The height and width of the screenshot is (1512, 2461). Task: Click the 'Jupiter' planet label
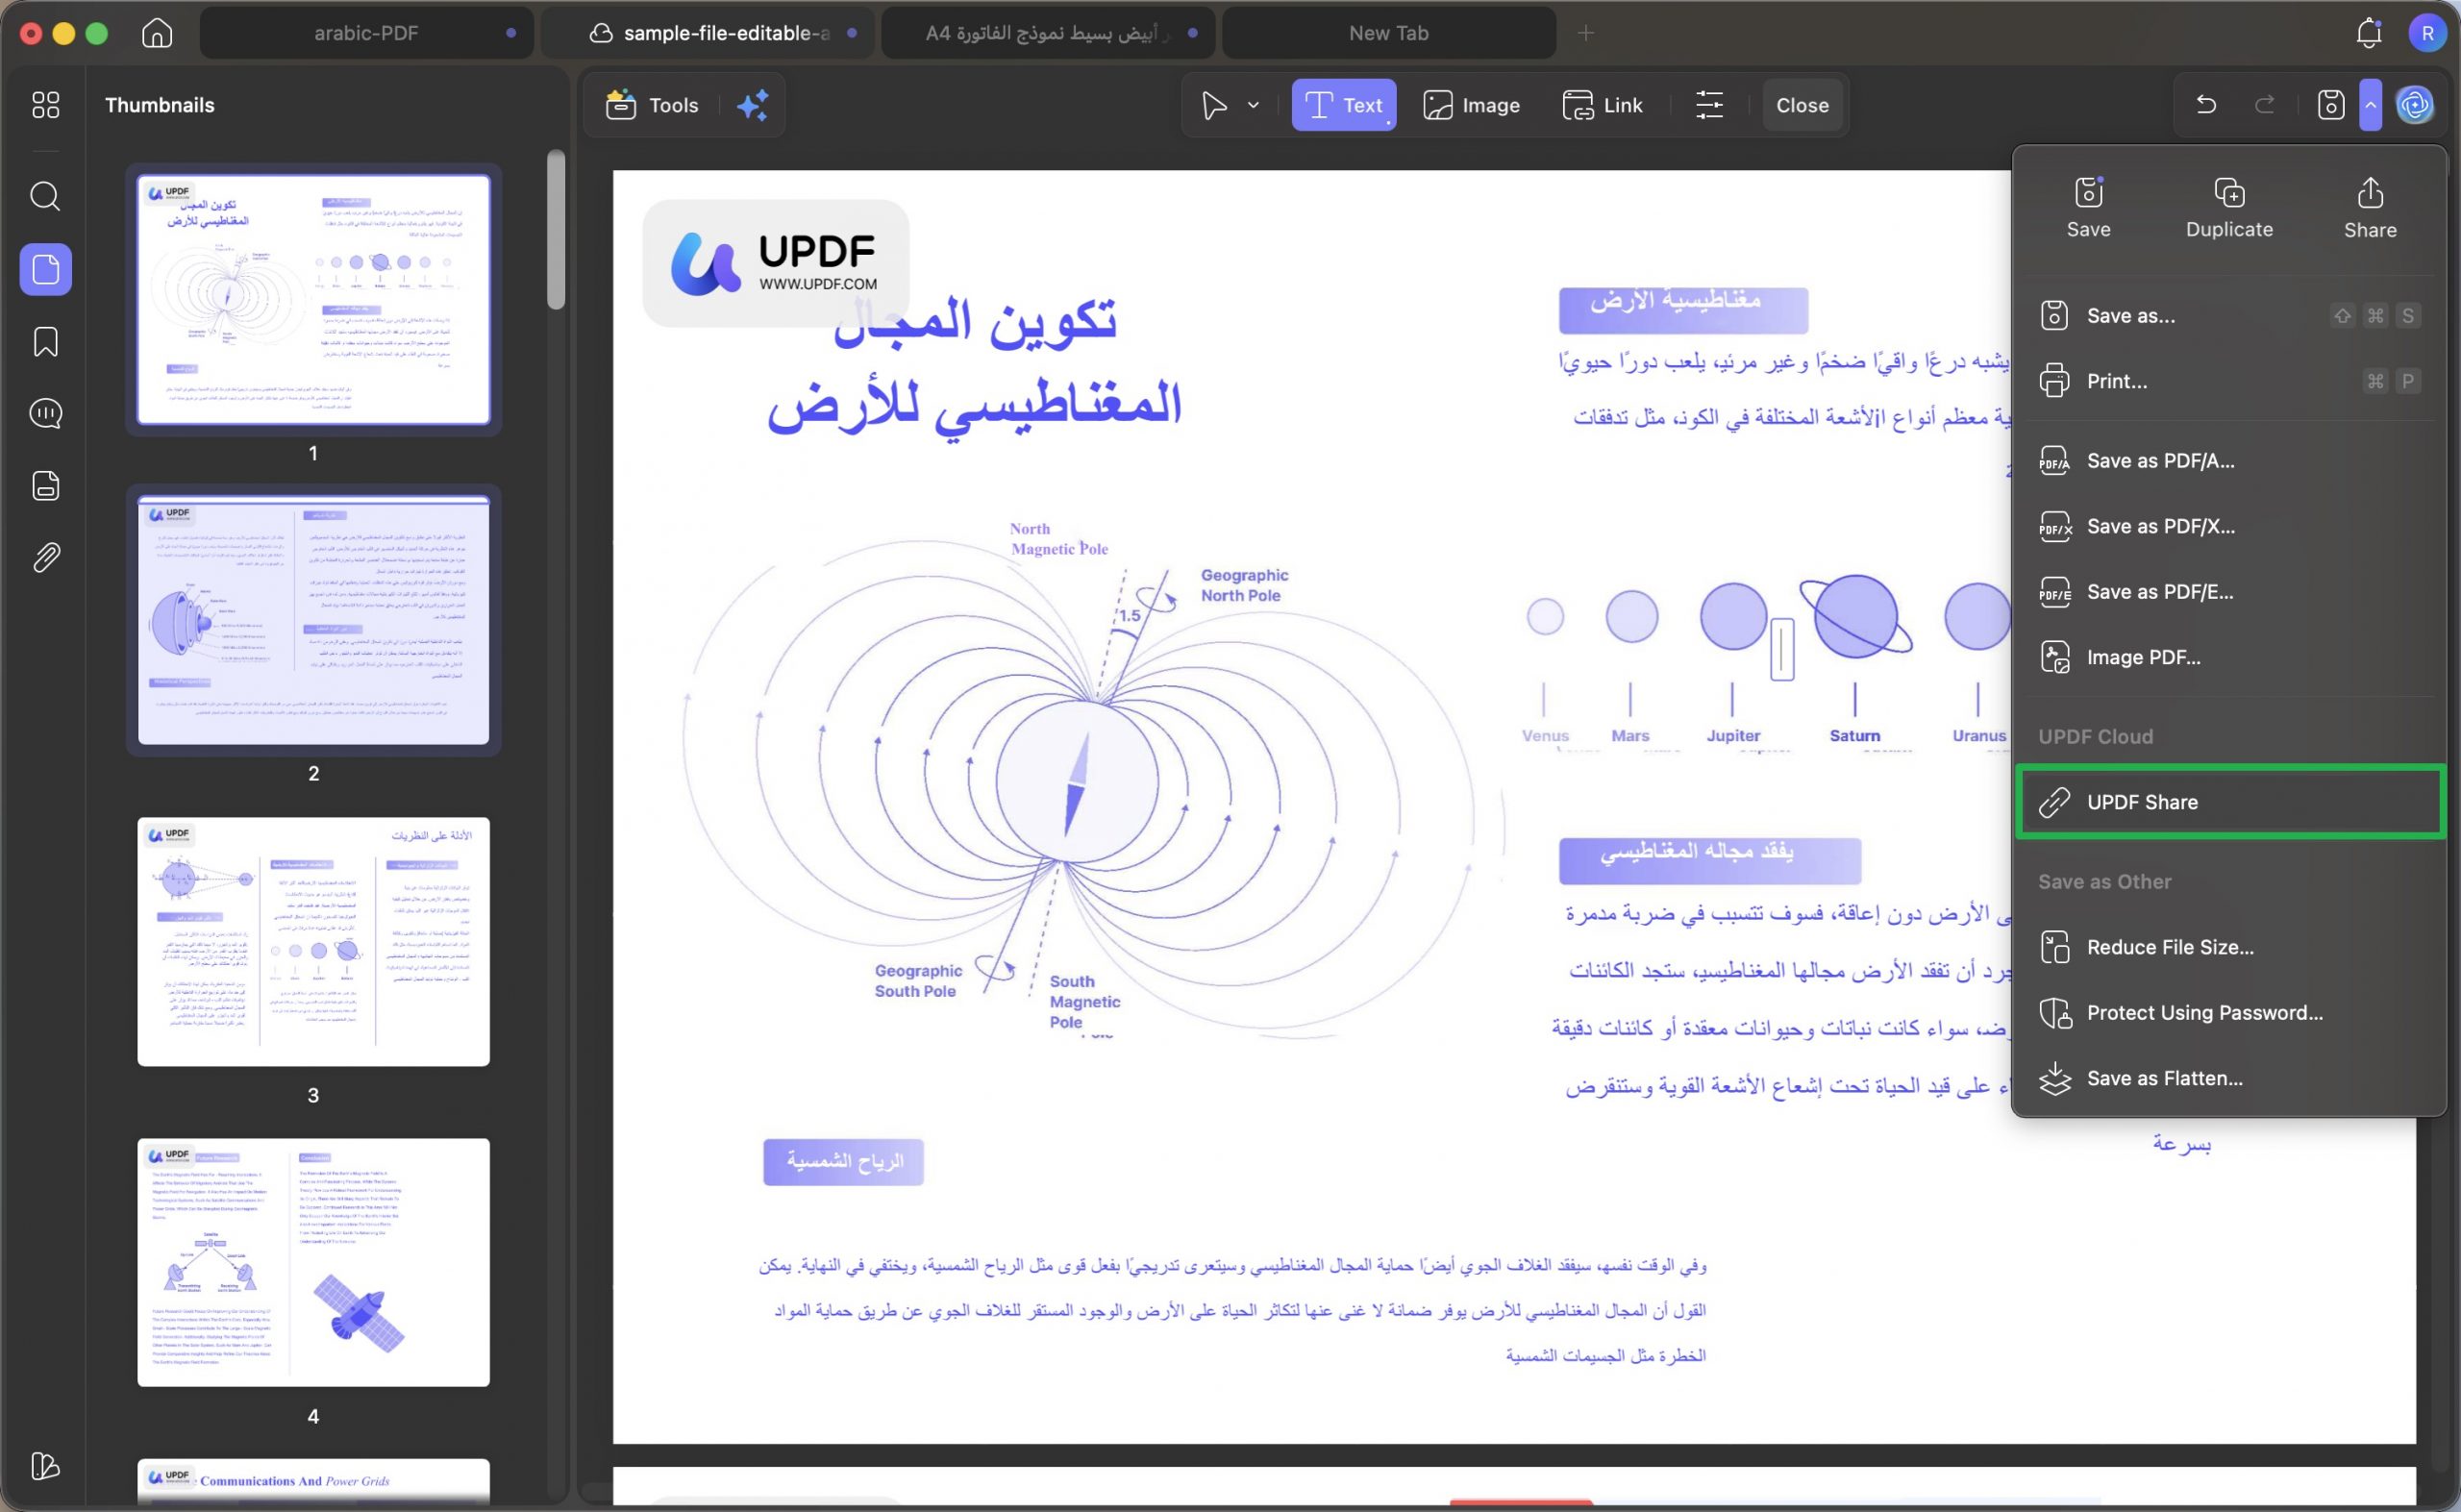coord(1733,735)
